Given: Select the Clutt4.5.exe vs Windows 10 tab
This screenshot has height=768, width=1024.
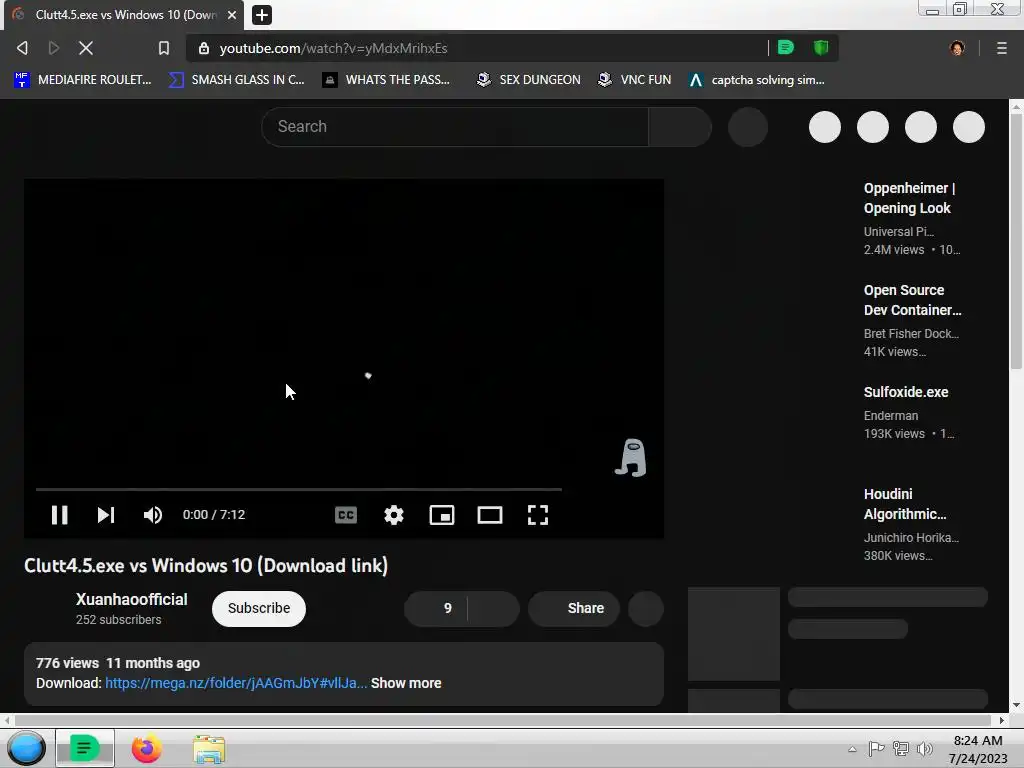Looking at the screenshot, I should (x=124, y=15).
